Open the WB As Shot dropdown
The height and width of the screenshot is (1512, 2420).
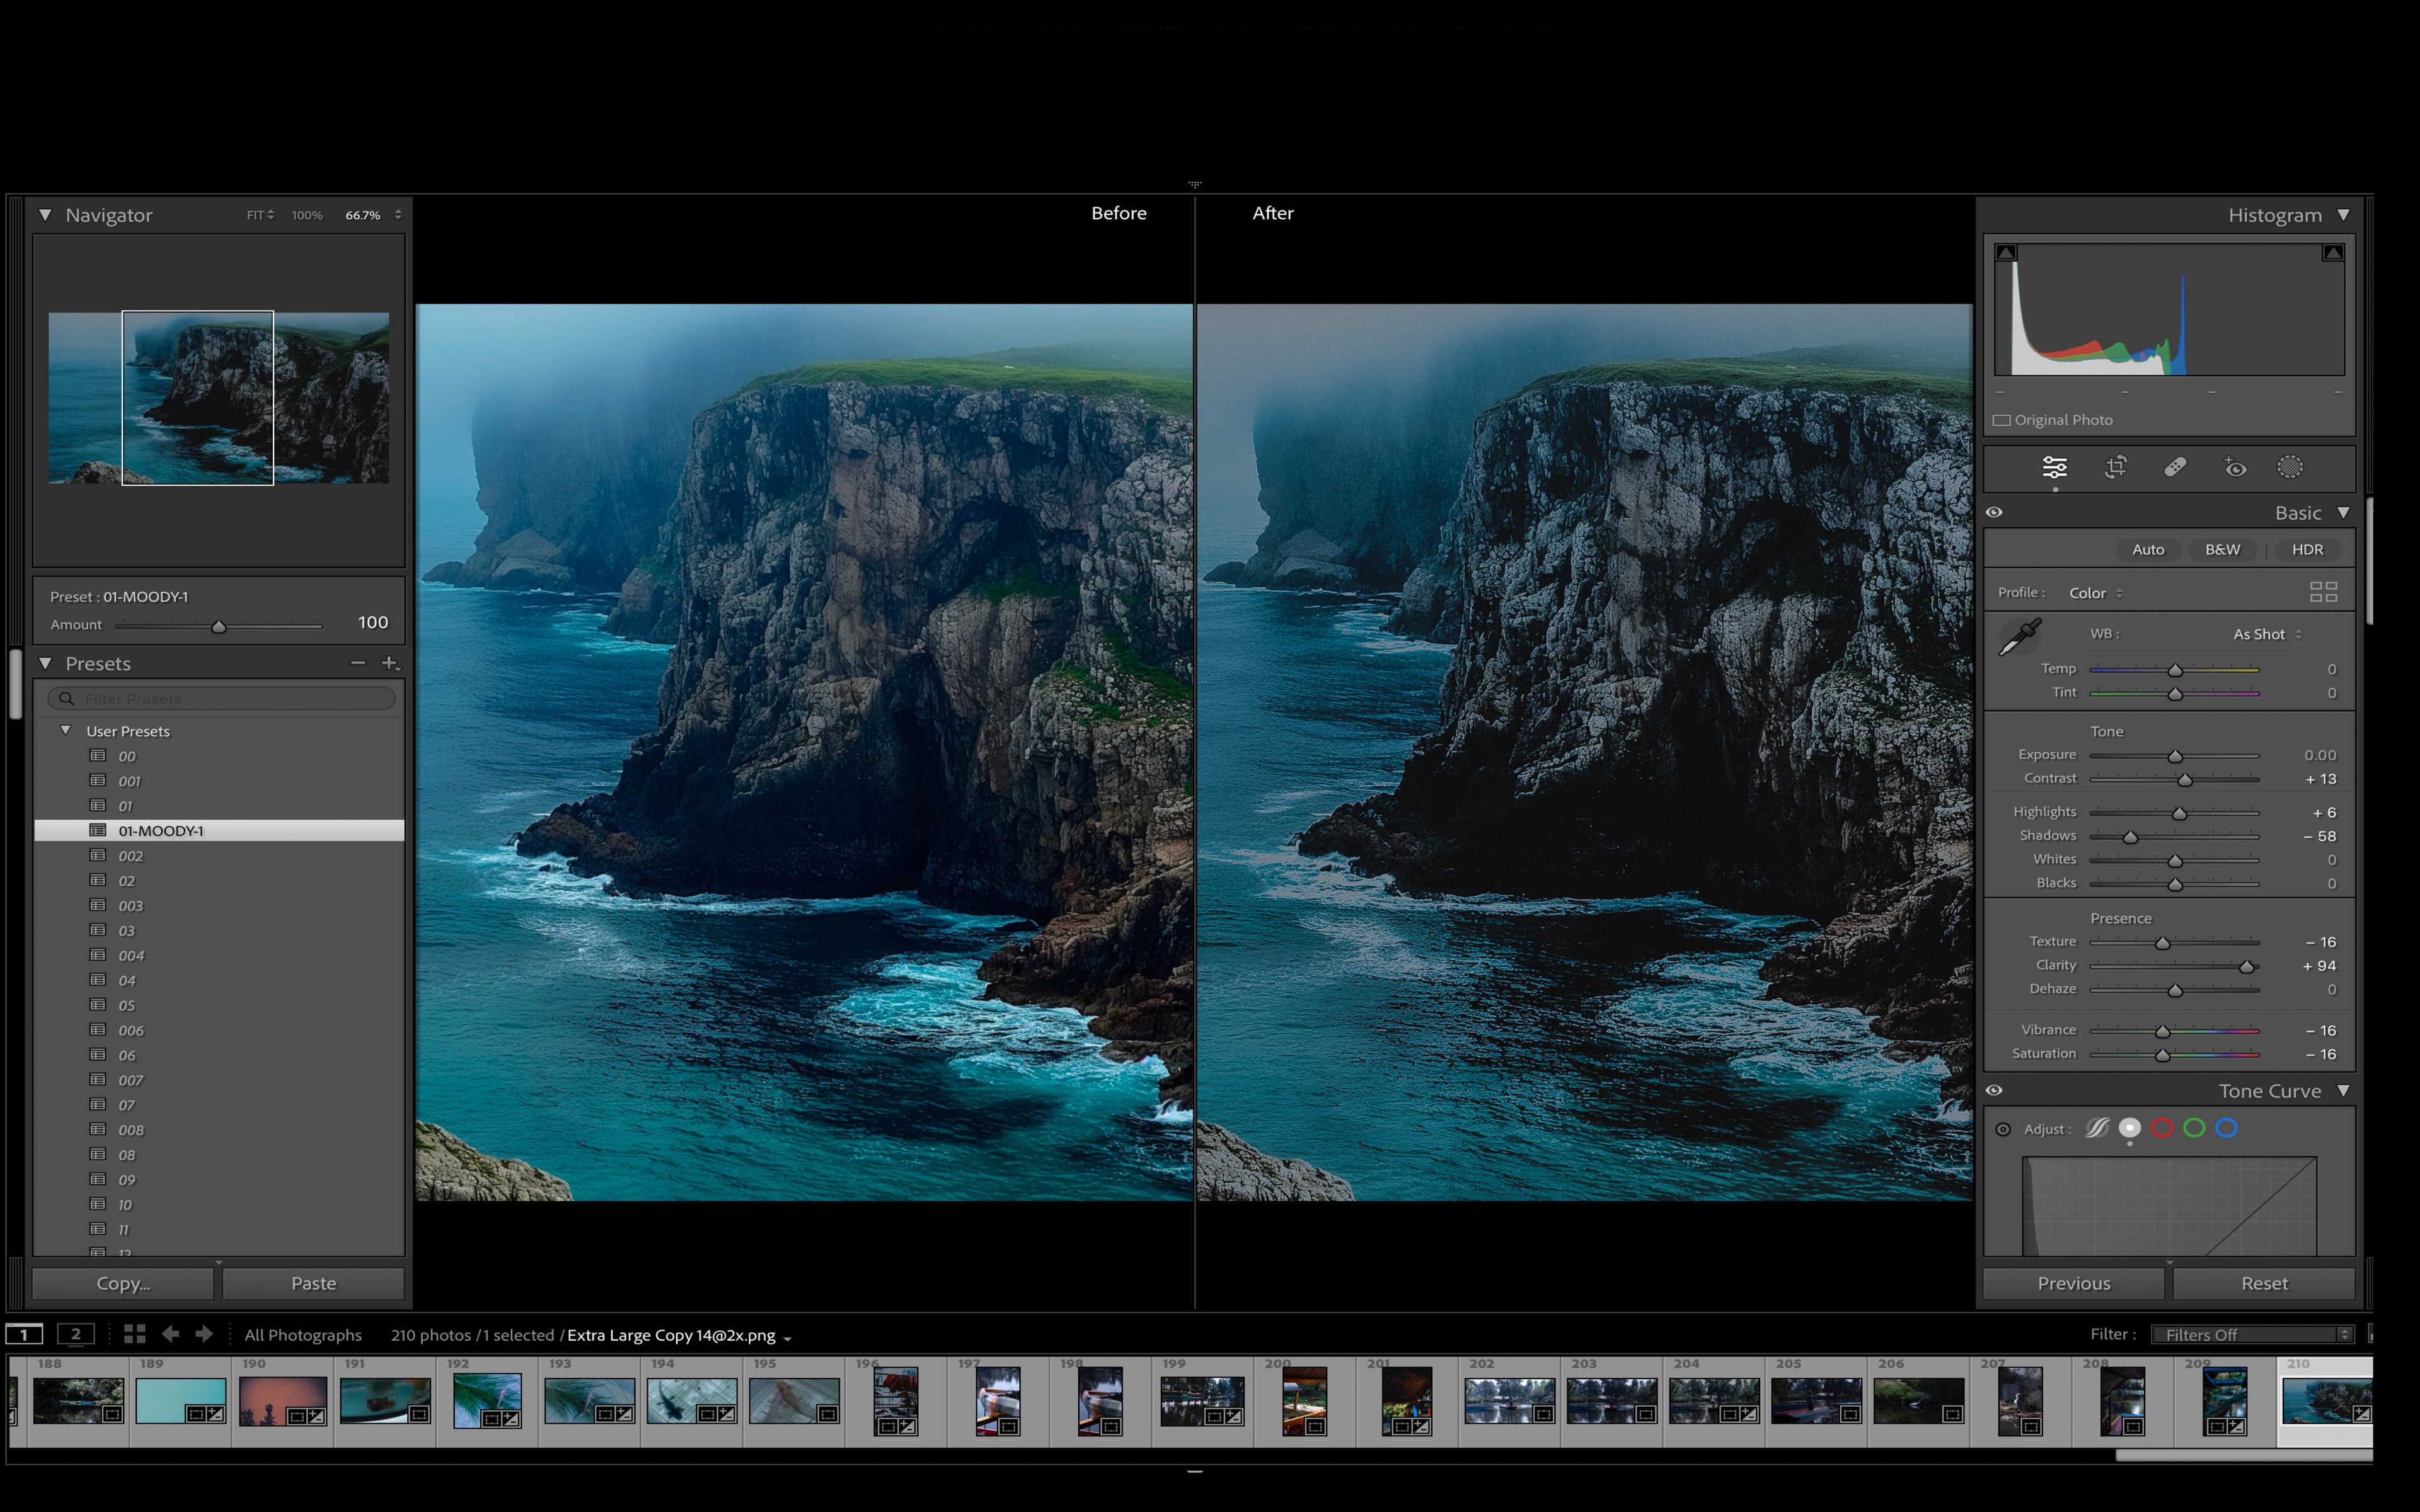[x=2267, y=634]
